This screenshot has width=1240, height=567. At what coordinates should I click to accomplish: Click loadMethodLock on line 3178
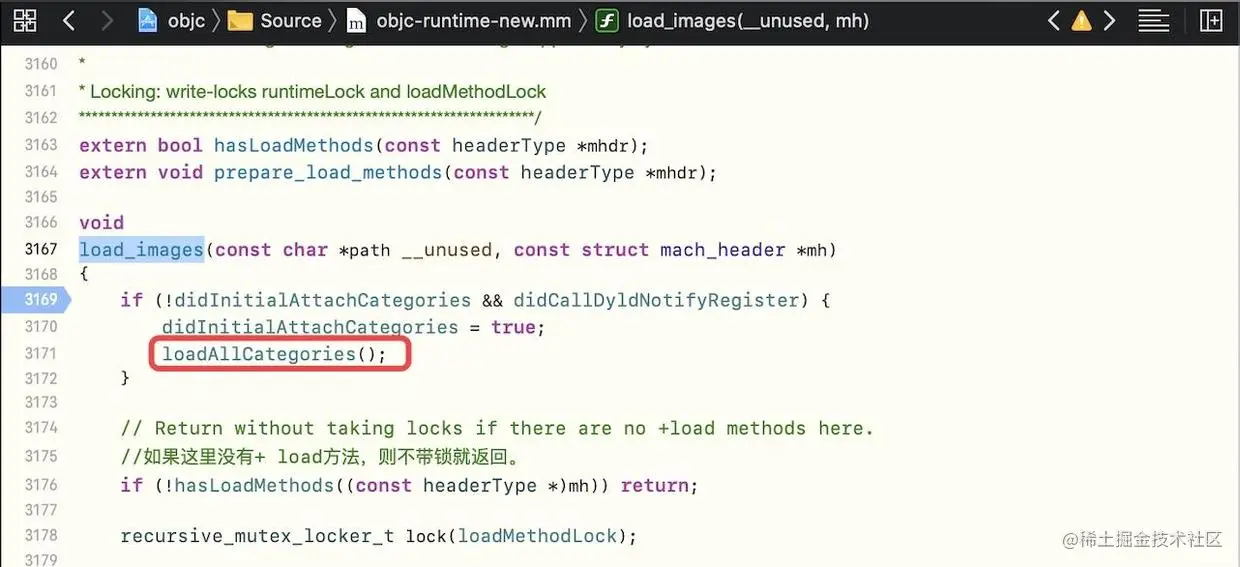click(x=537, y=536)
